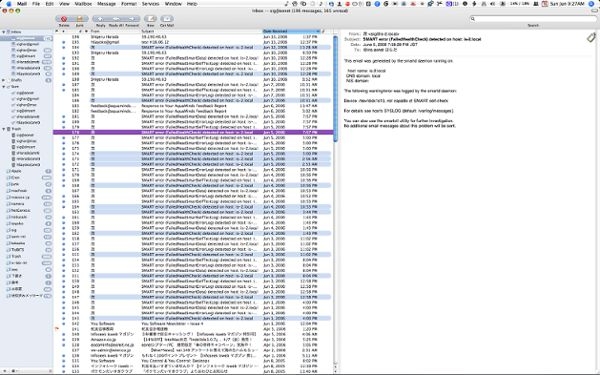This screenshot has height=375, width=600.
Task: Open Shigeru Harada message from 3:52 AM
Action: pyautogui.click(x=192, y=80)
